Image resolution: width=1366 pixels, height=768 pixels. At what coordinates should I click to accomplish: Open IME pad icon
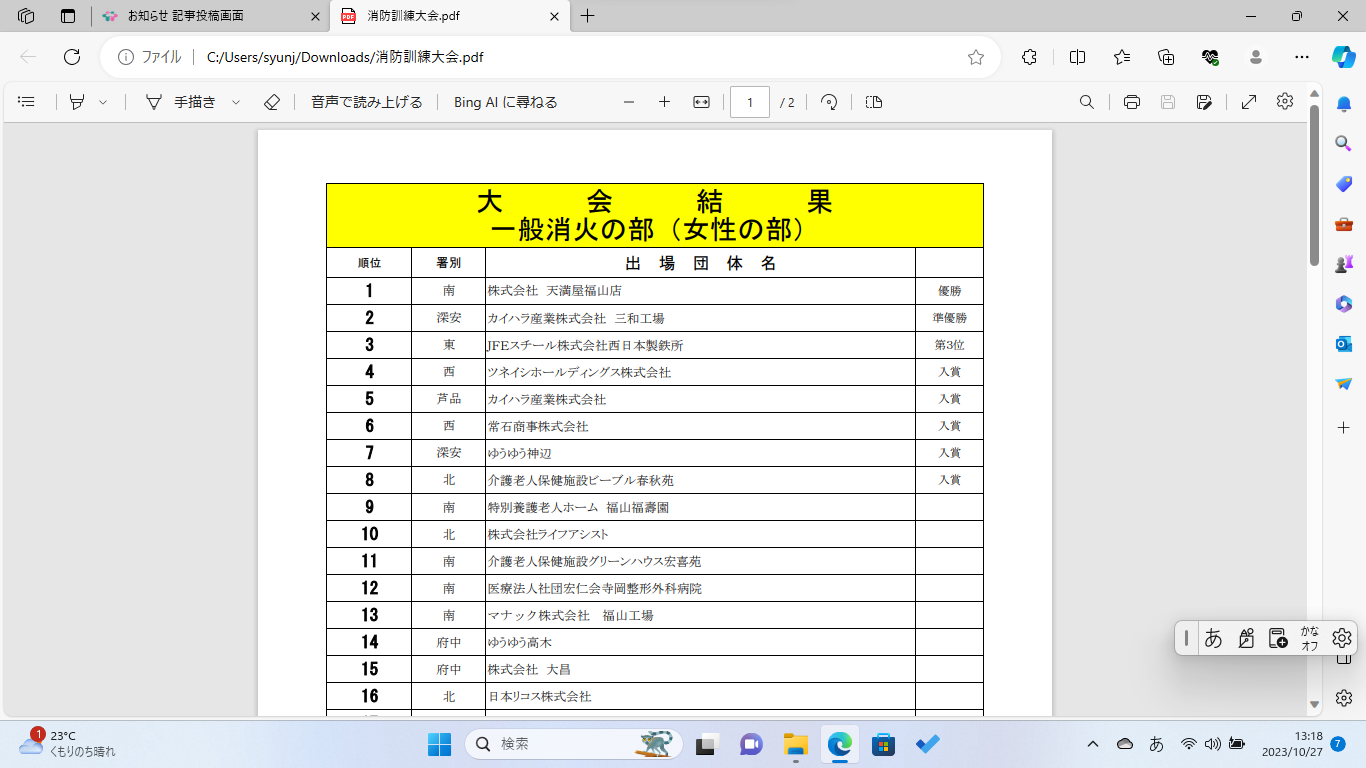pos(1246,638)
